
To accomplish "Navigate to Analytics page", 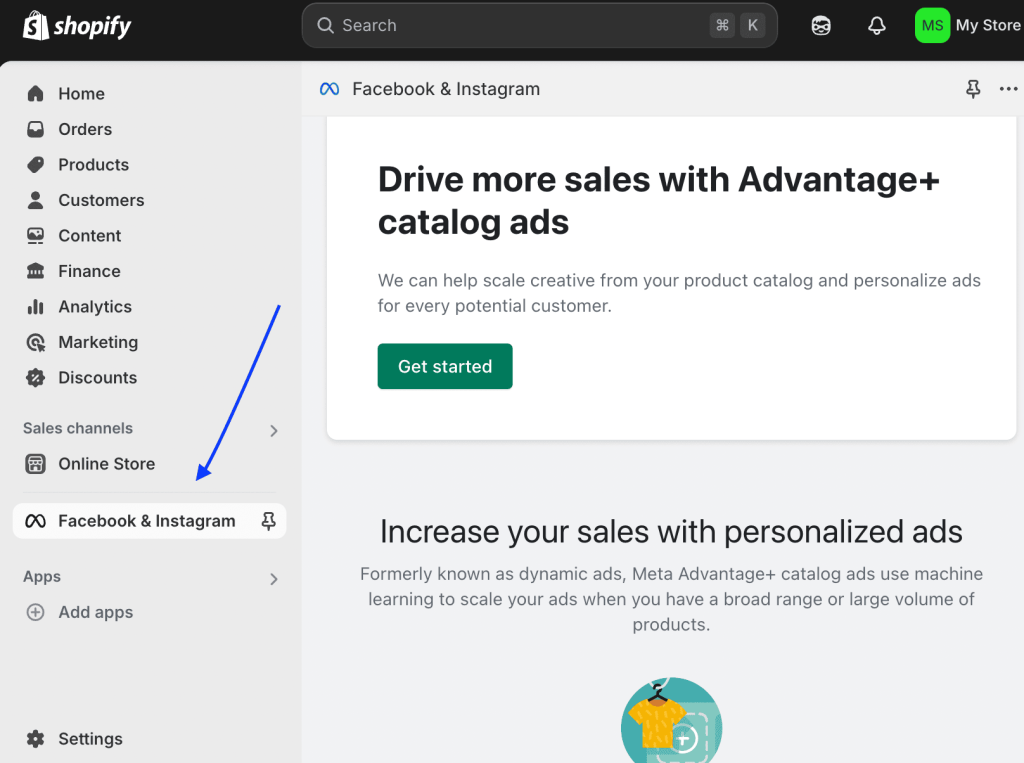I will point(94,307).
